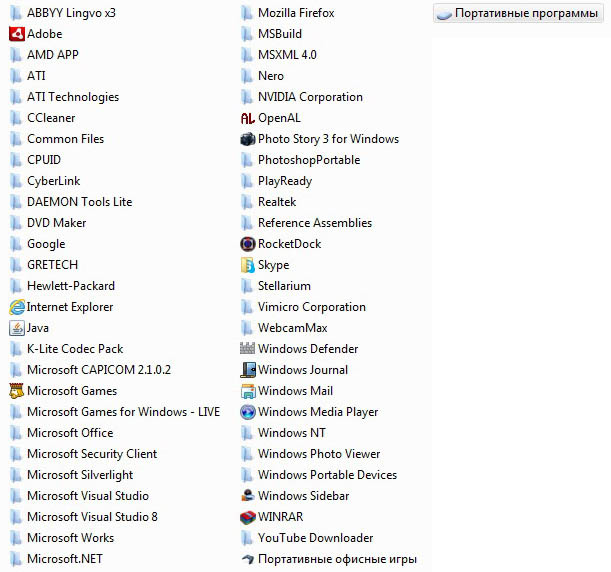Select the Microsoft Silverlight folder name
Image resolution: width=611 pixels, height=572 pixels.
click(x=80, y=475)
